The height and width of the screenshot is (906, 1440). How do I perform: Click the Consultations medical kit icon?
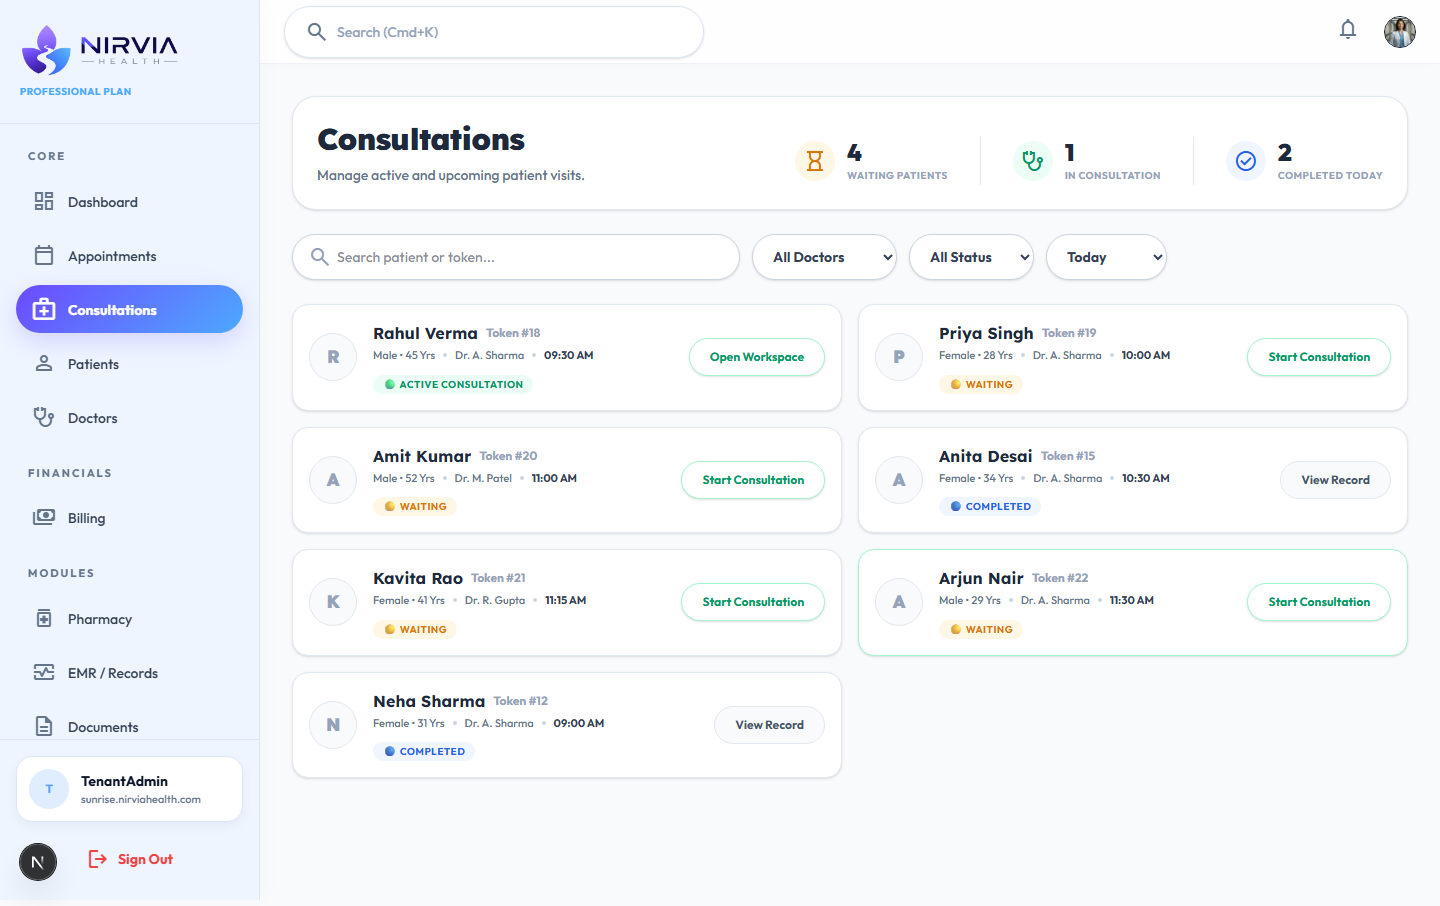click(x=44, y=310)
